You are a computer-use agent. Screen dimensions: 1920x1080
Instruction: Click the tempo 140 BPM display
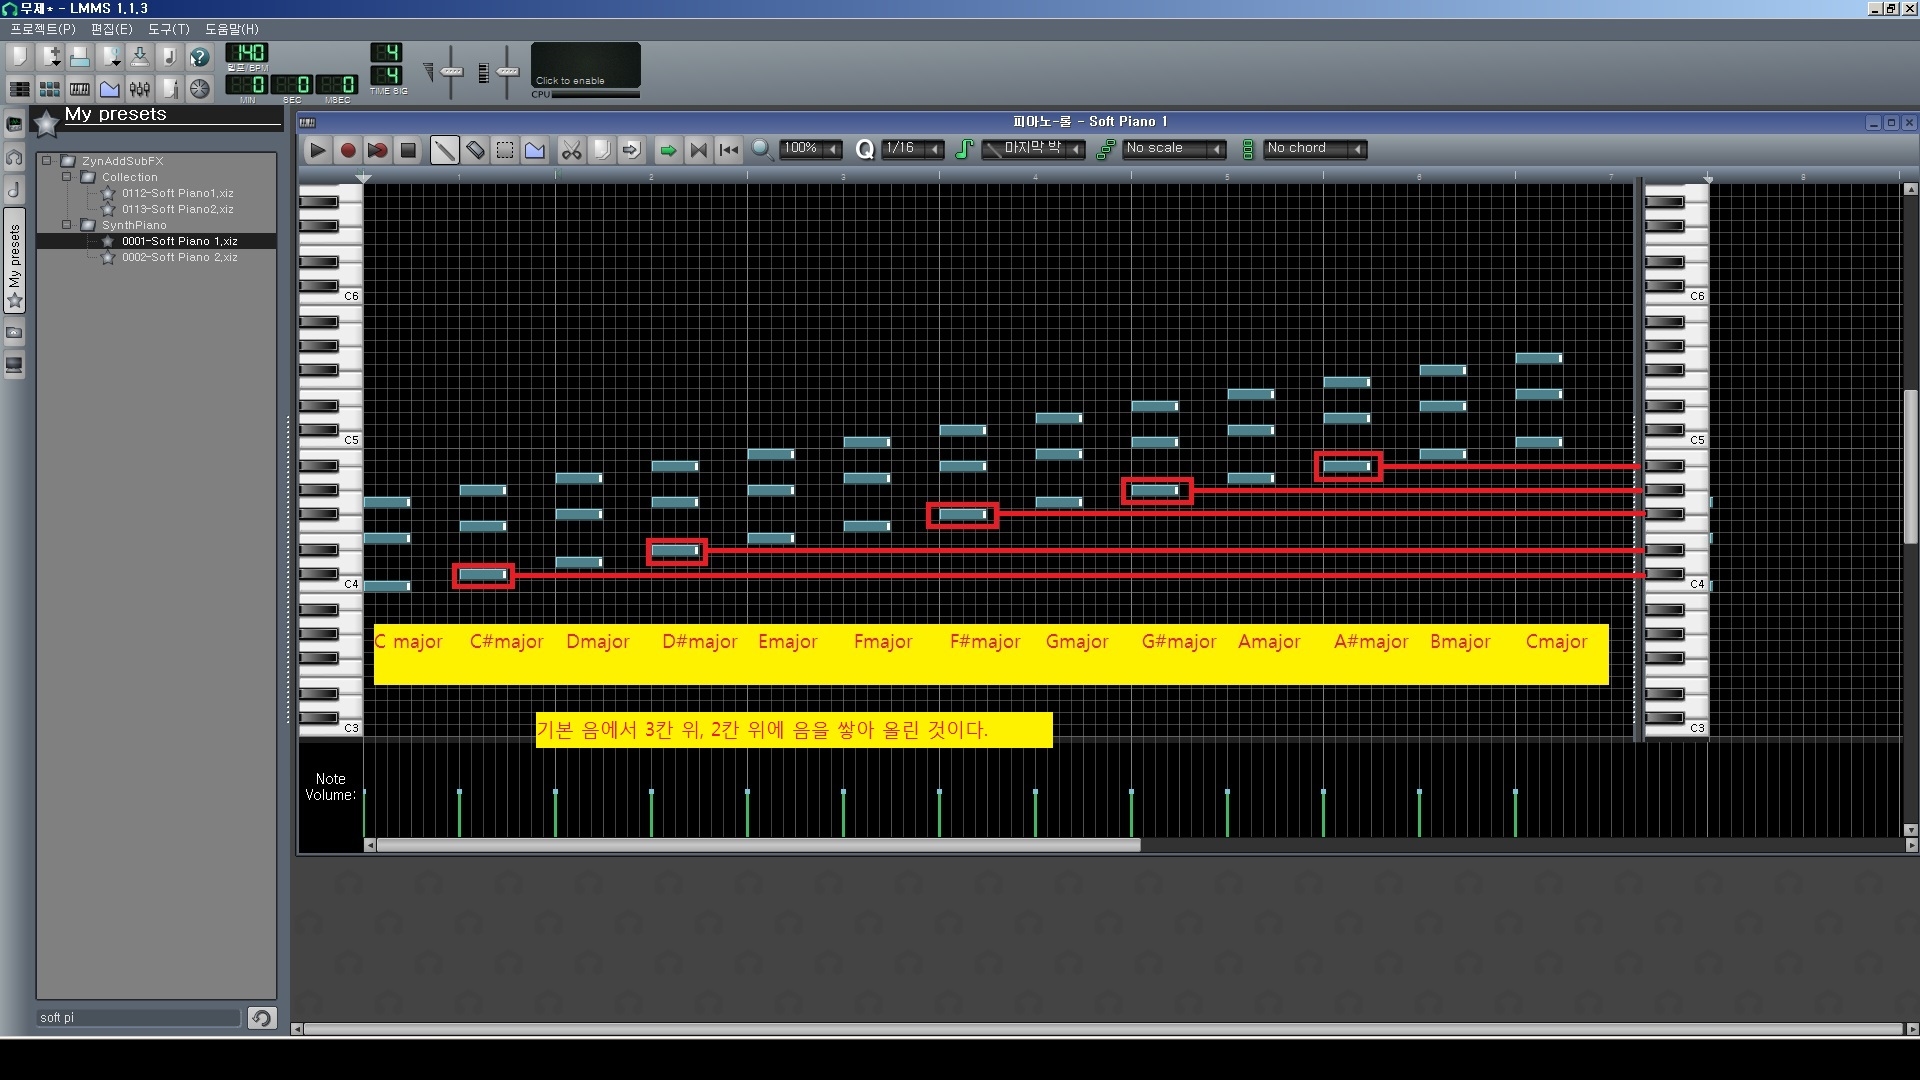[x=246, y=53]
